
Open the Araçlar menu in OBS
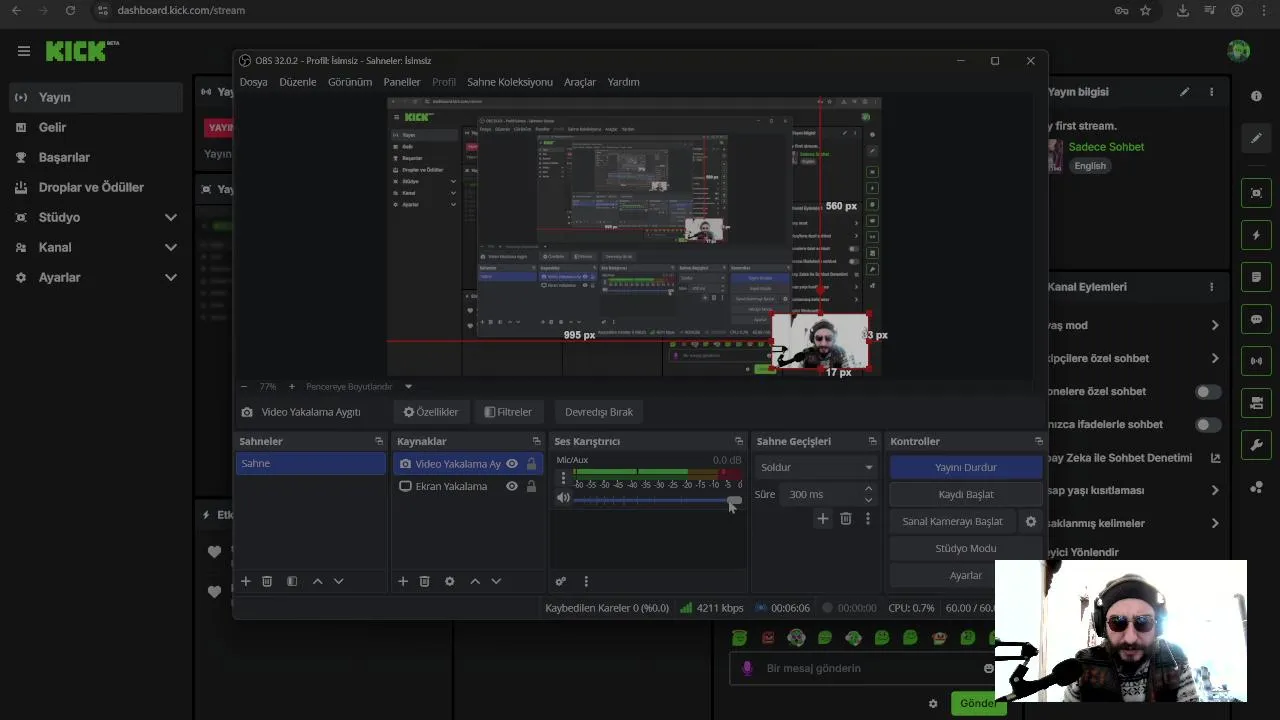[x=580, y=82]
